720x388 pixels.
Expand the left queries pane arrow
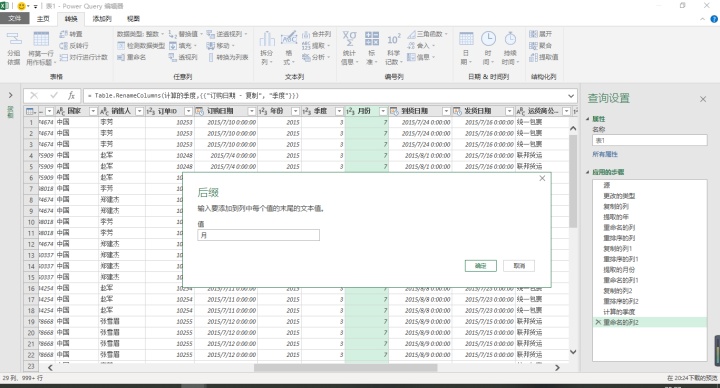pos(11,95)
